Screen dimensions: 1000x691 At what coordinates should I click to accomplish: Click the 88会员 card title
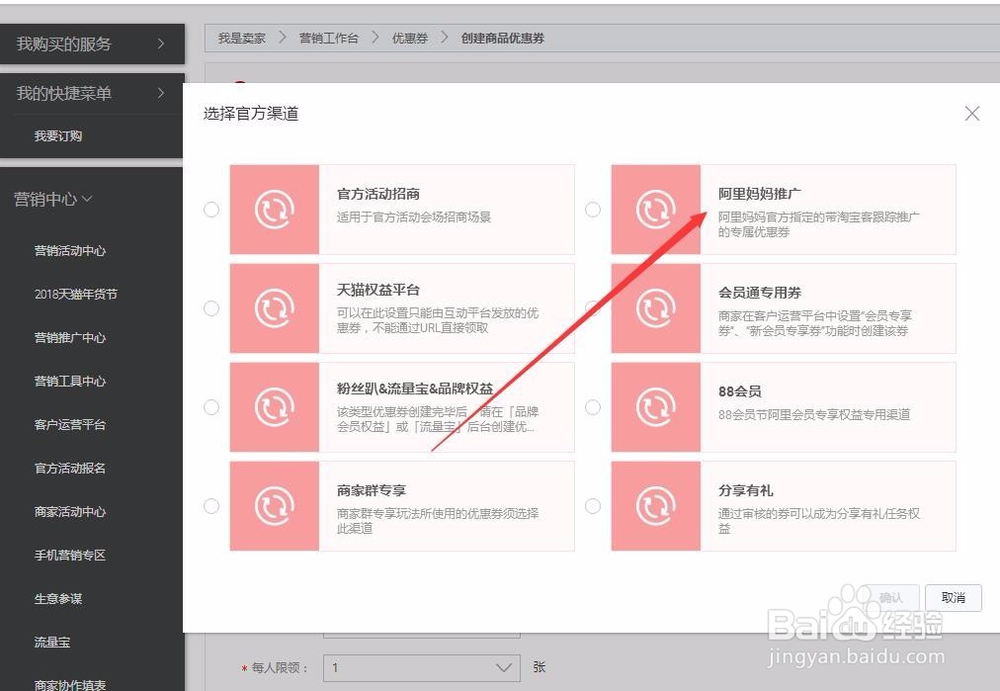click(740, 392)
